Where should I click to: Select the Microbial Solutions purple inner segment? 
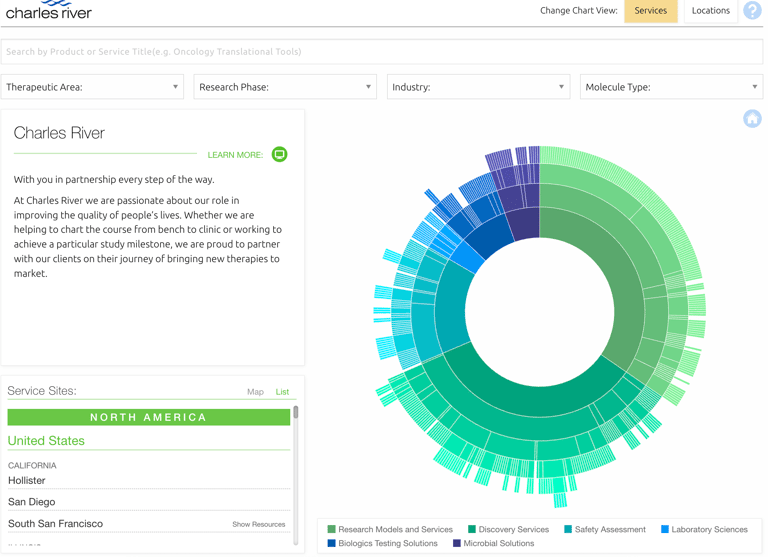point(525,223)
